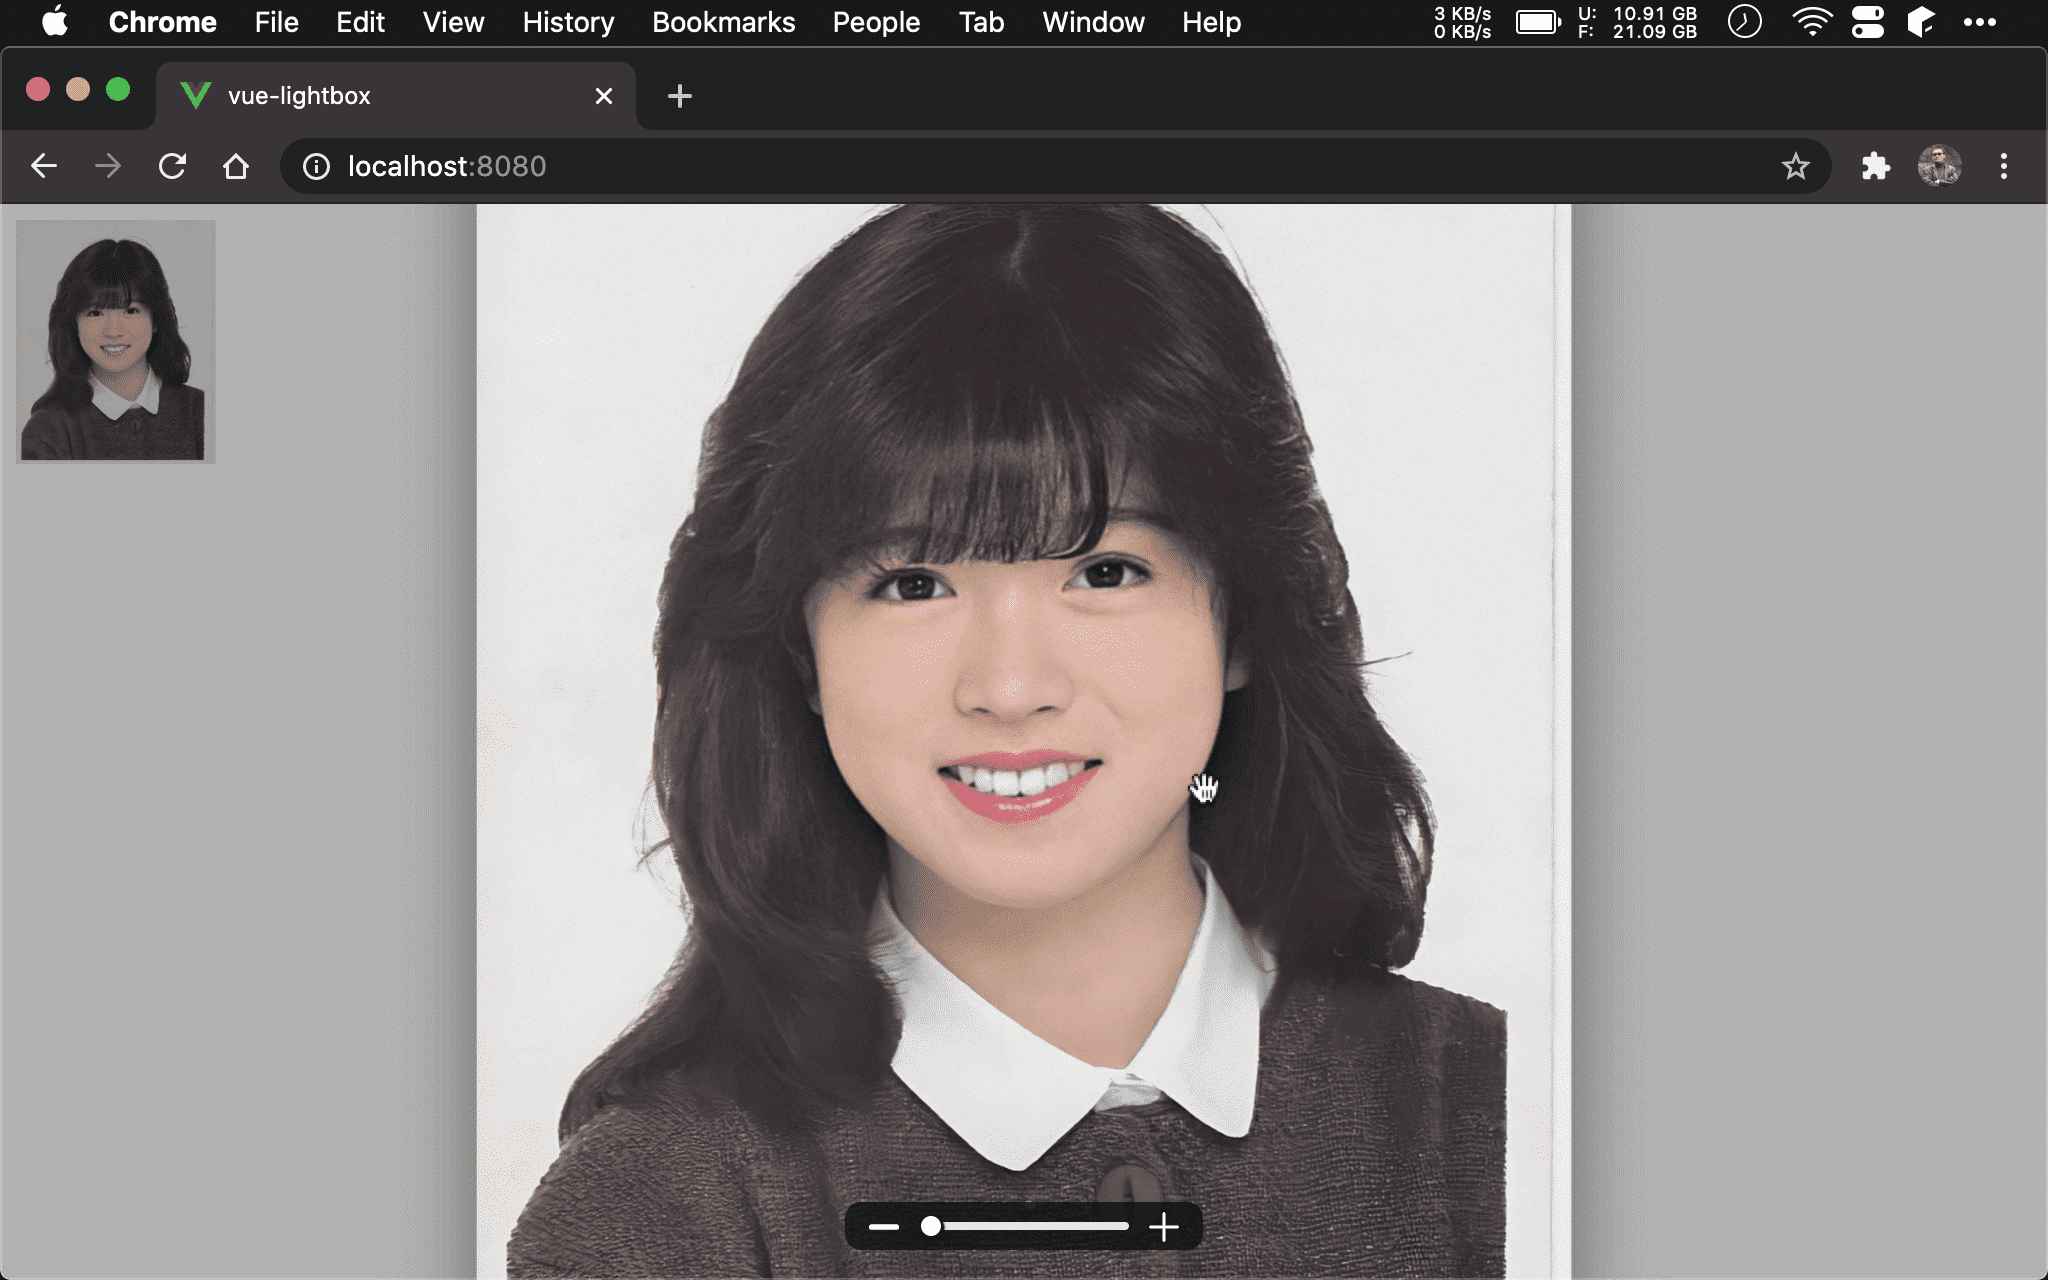Click the zoom in plus button

coord(1164,1227)
